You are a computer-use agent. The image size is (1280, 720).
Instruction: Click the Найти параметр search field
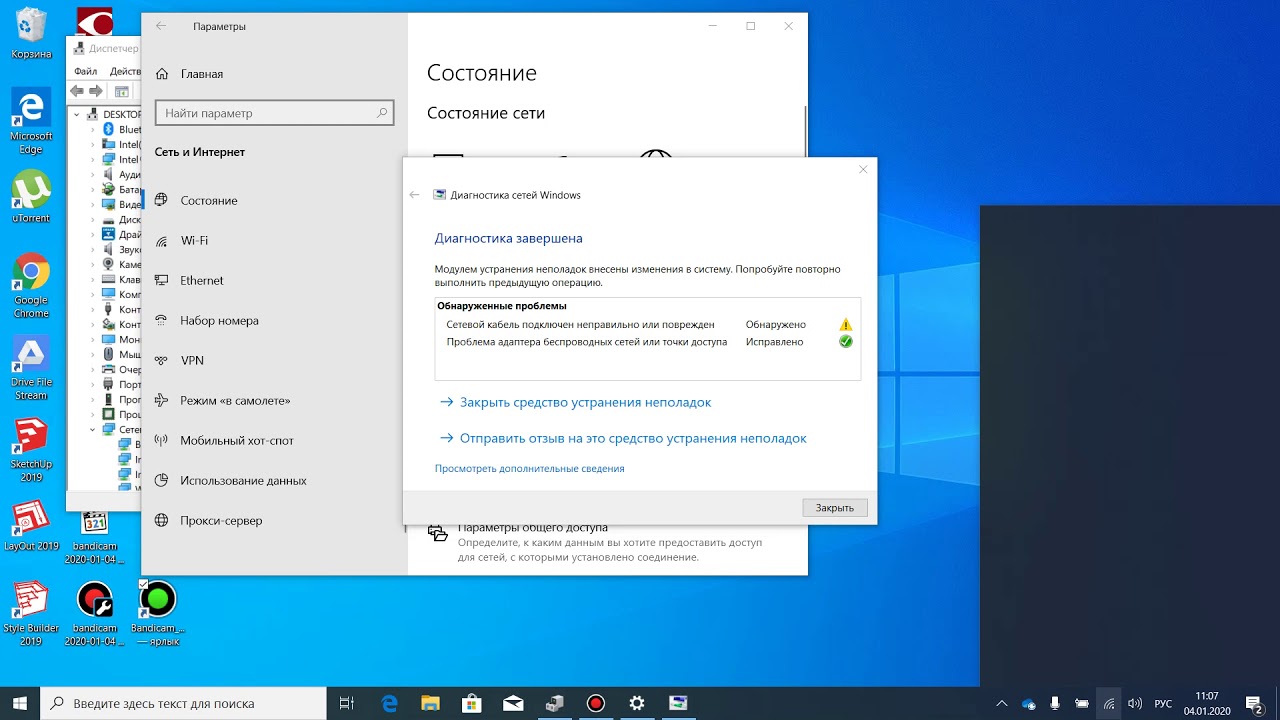[x=275, y=113]
